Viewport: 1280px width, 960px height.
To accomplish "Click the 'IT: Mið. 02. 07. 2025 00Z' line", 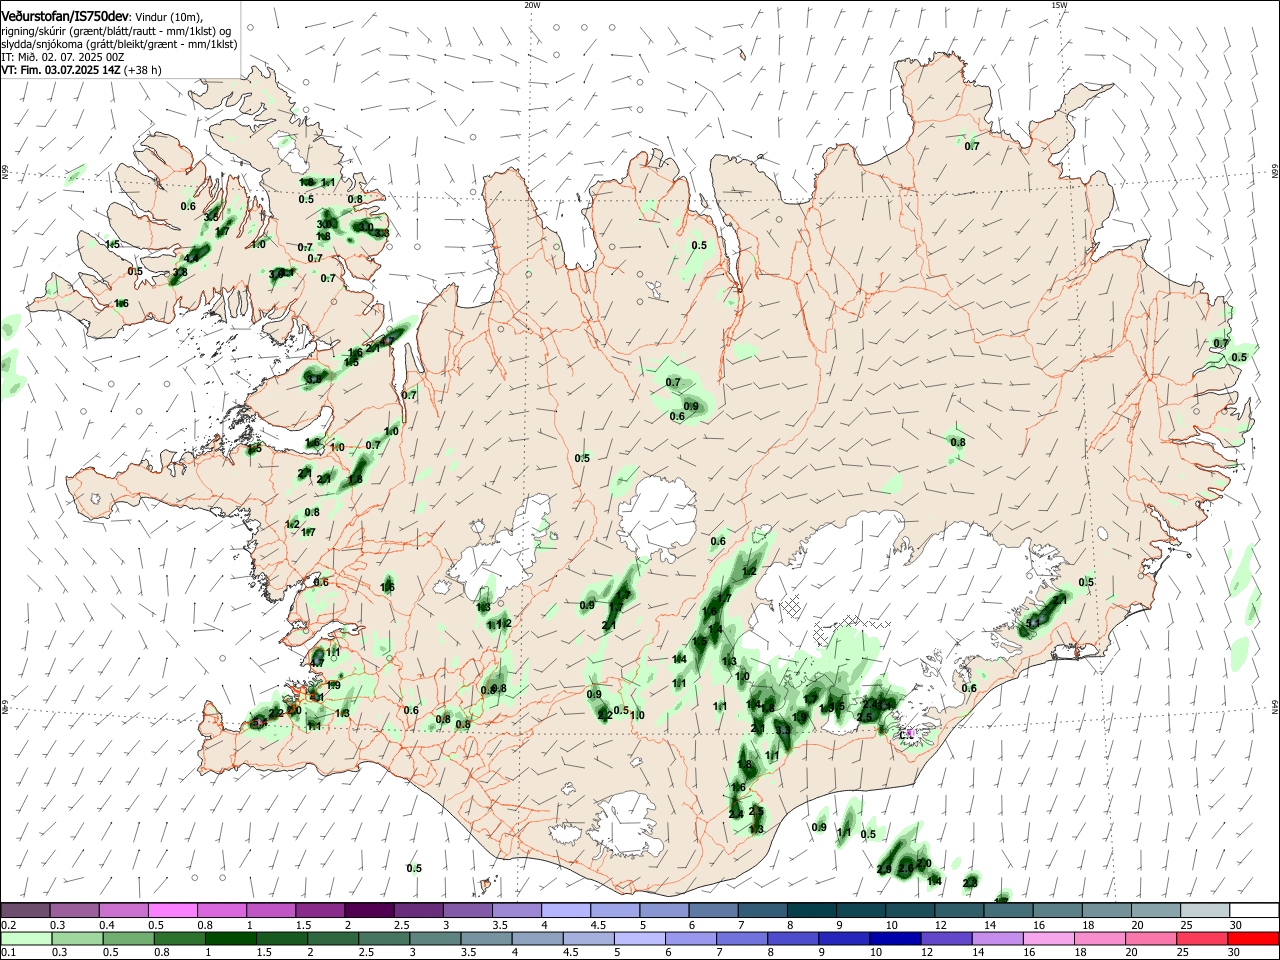I will coord(62,57).
